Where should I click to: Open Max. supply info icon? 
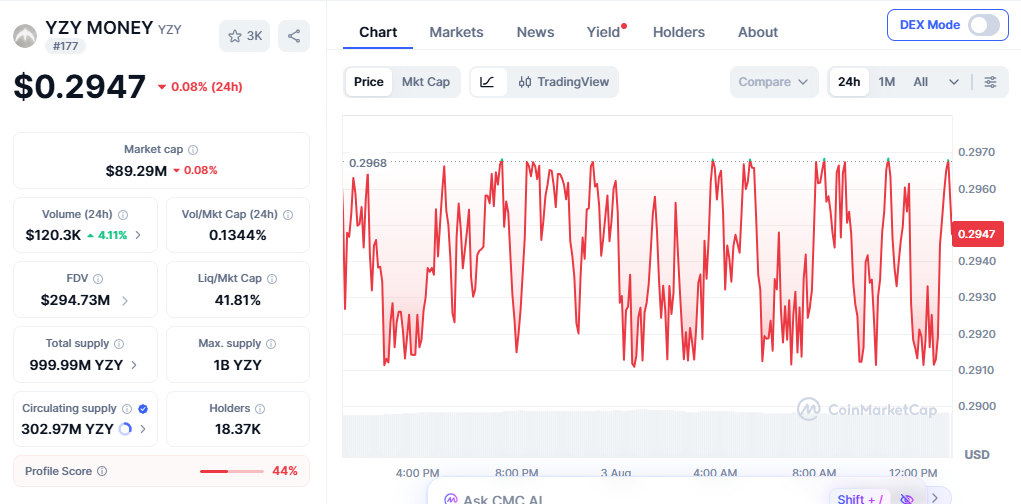pos(271,343)
